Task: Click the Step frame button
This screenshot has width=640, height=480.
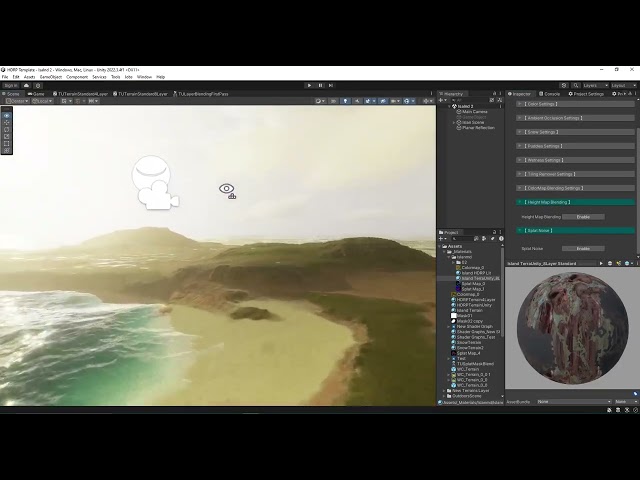Action: [331, 85]
